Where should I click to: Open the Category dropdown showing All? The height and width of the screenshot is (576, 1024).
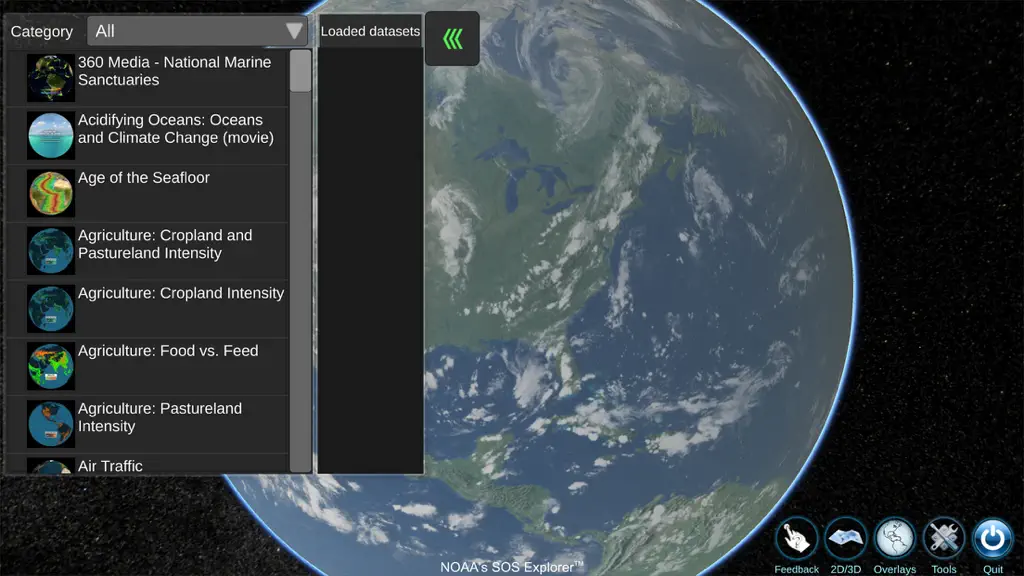point(197,31)
